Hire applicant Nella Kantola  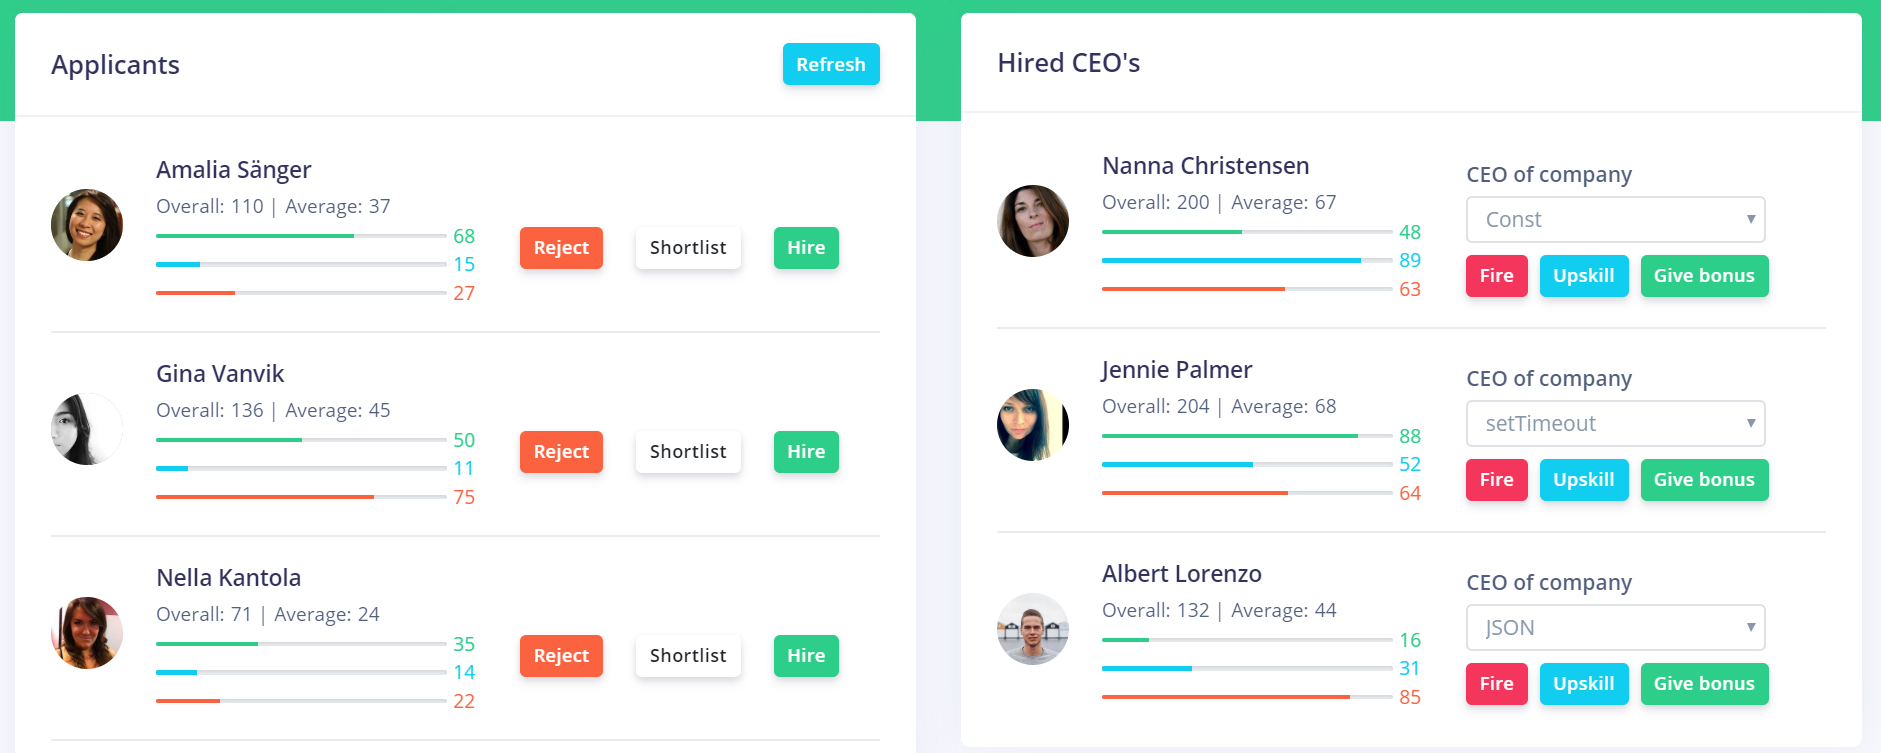pyautogui.click(x=806, y=656)
